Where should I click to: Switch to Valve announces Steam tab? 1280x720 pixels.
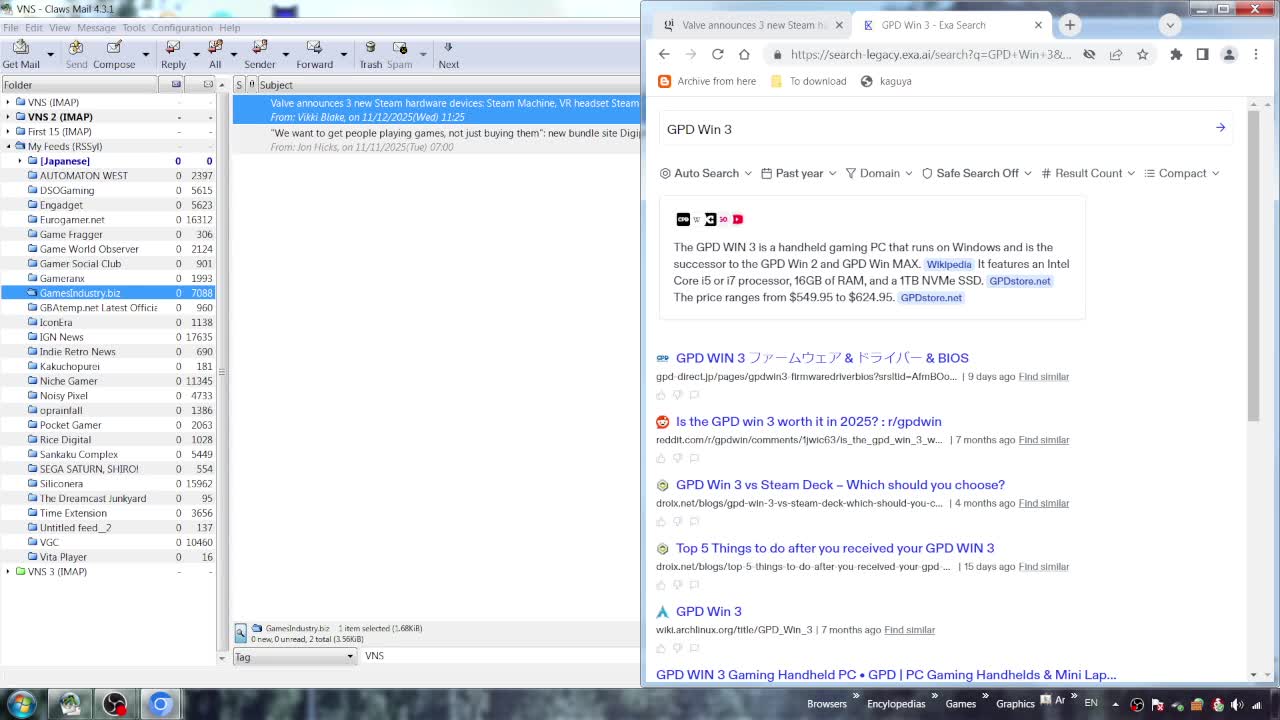click(x=754, y=25)
